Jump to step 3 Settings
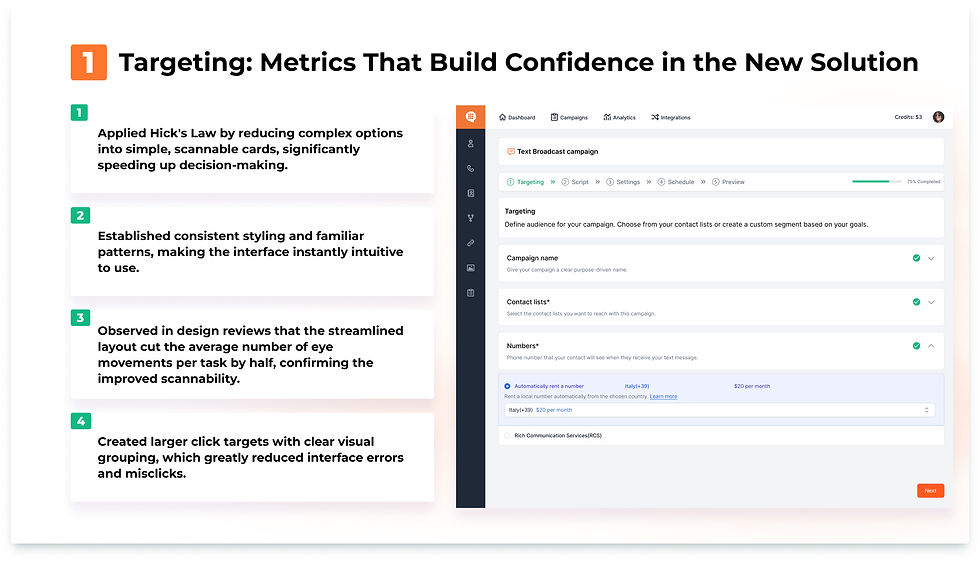980x561 pixels. point(623,182)
